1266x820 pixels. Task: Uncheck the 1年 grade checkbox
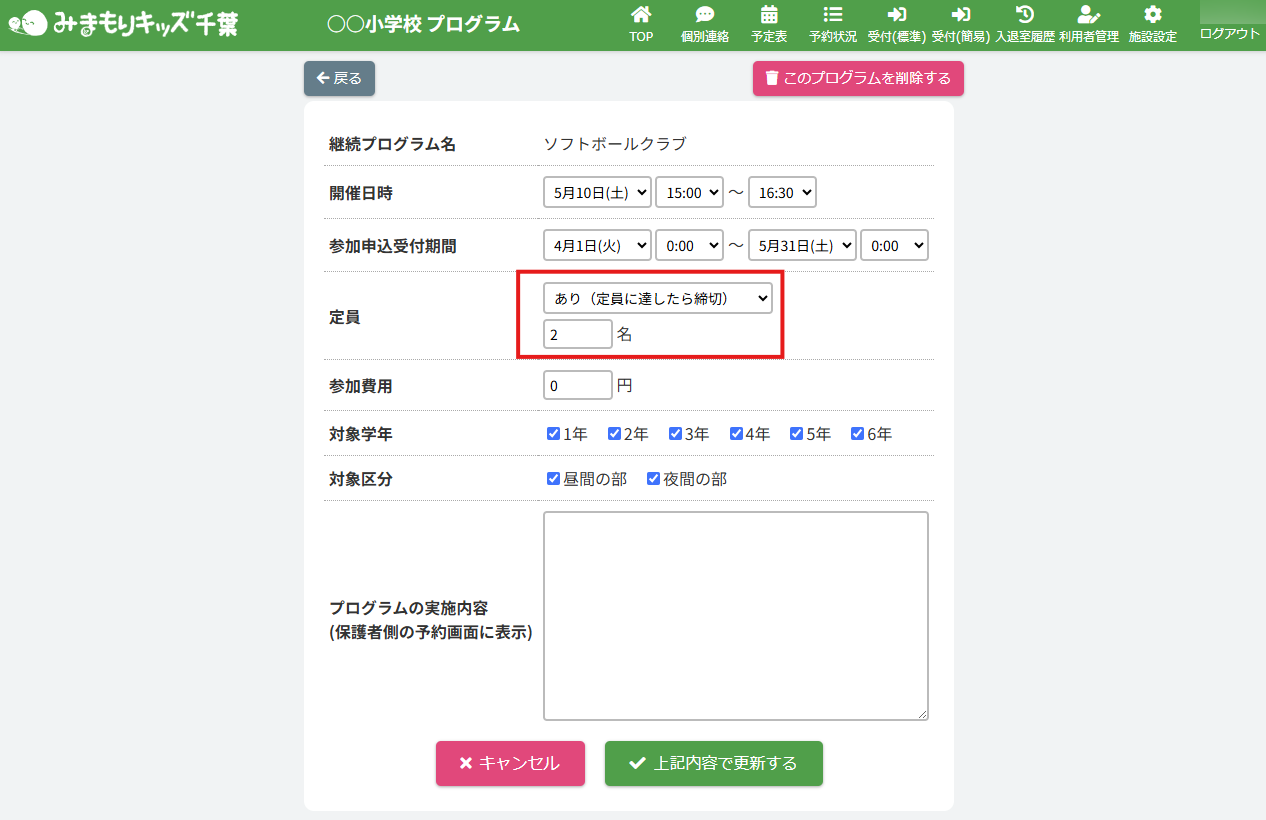click(x=553, y=434)
